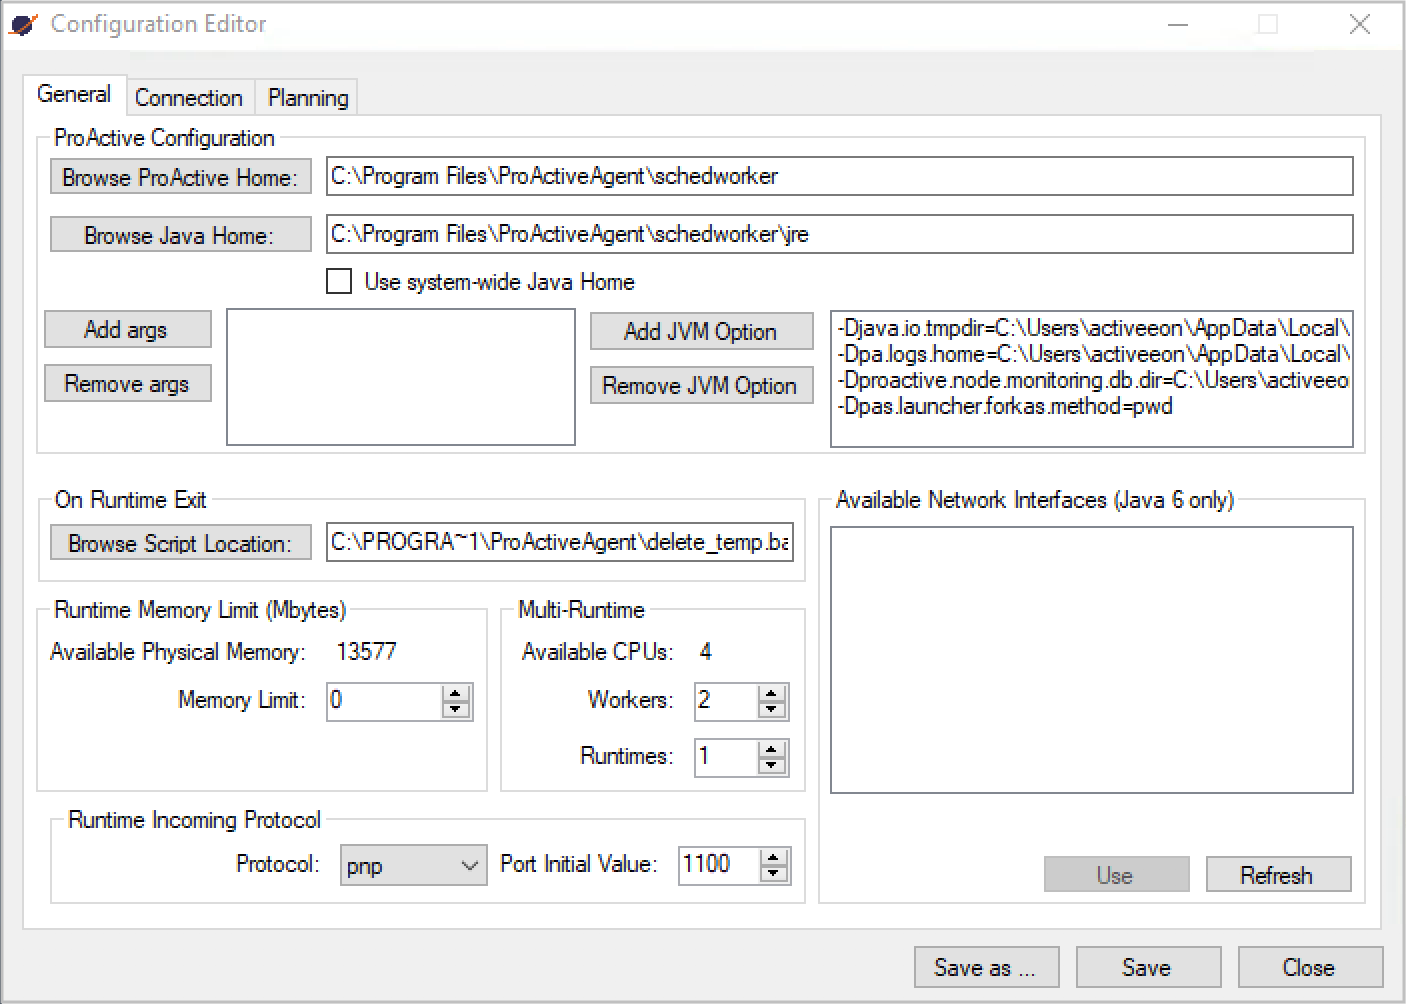Minimize the Configuration Editor window
The image size is (1406, 1004).
coord(1178,24)
